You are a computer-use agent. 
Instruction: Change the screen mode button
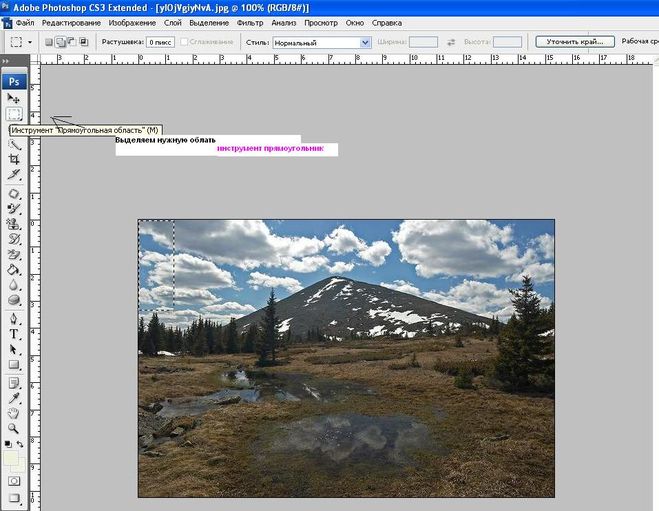14,498
